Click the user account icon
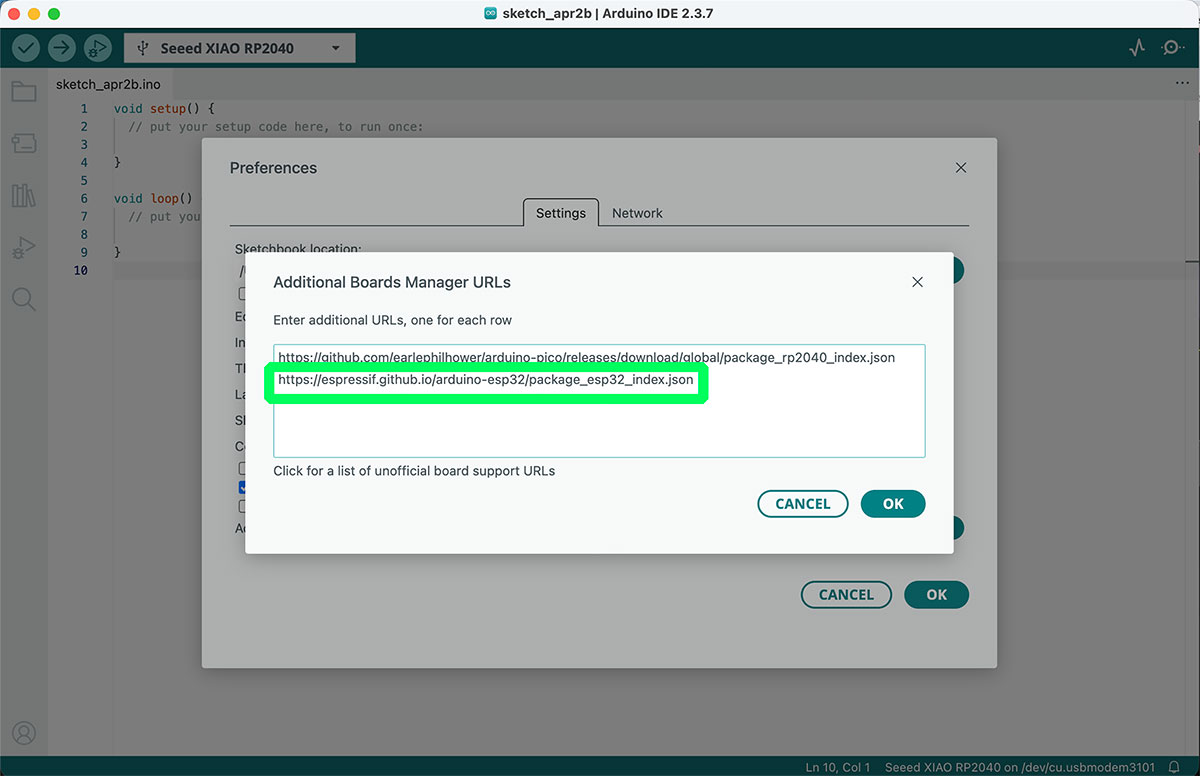 click(x=24, y=733)
